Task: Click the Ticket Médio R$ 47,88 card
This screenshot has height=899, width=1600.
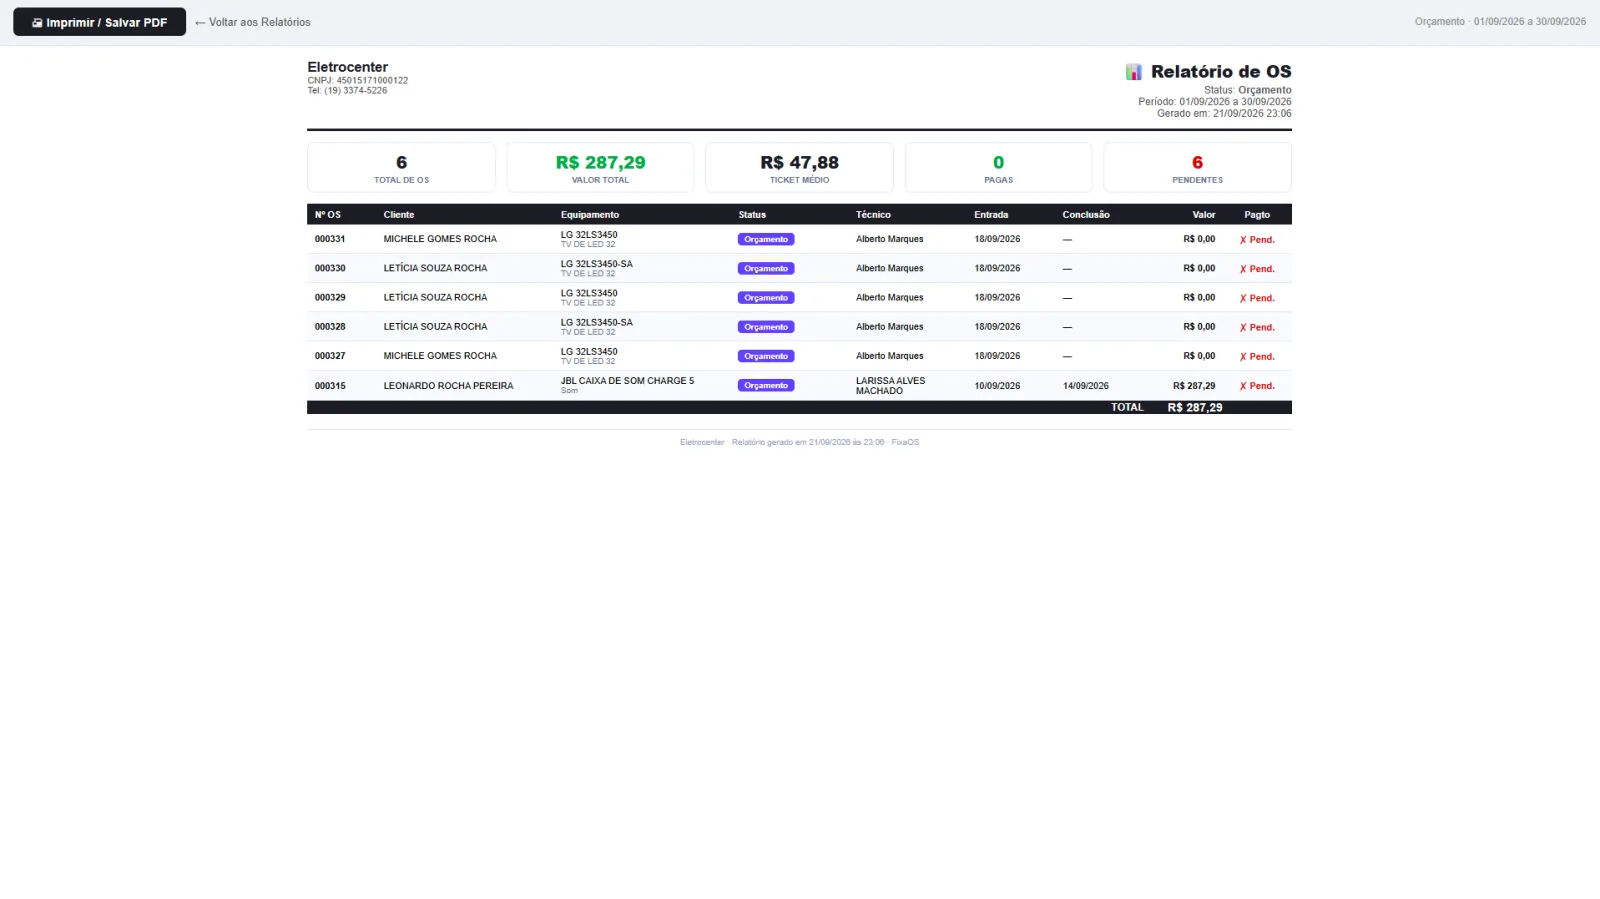Action: click(x=799, y=167)
